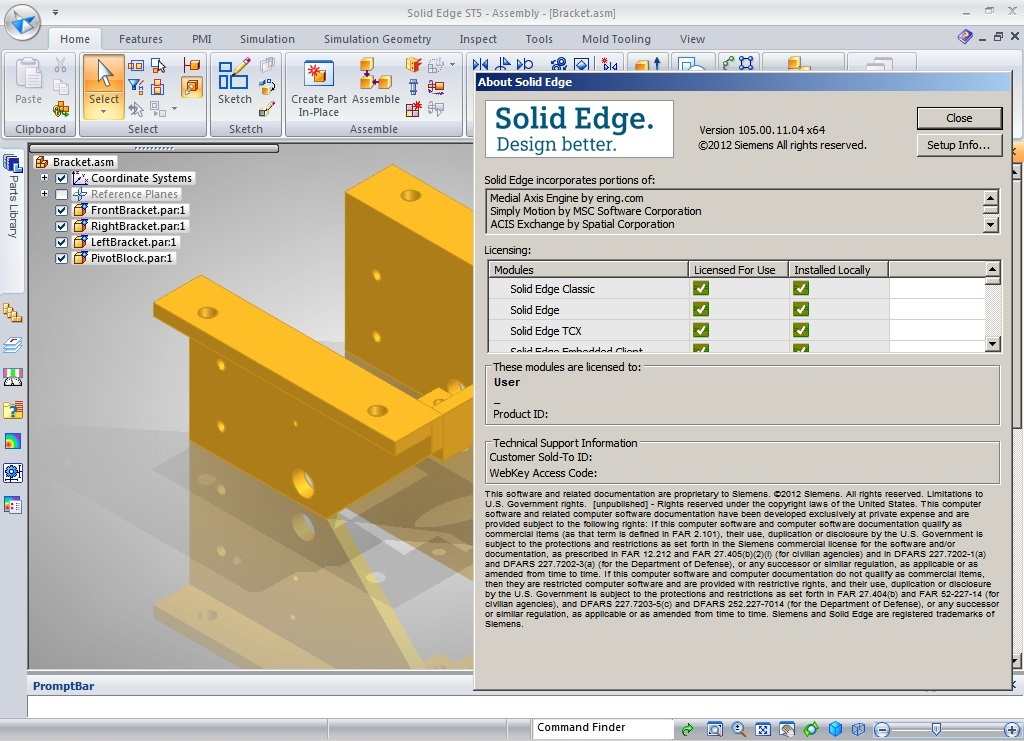1024x741 pixels.
Task: Click down arrow in incorporated portions list
Action: [991, 225]
